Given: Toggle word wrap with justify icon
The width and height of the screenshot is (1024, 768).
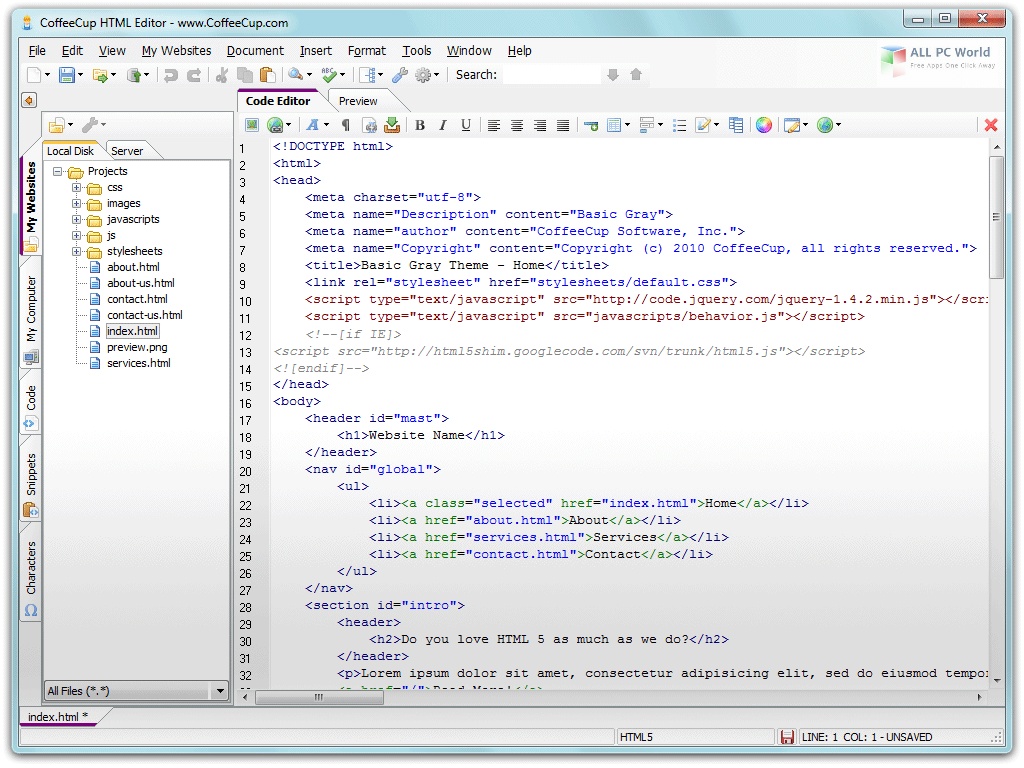Looking at the screenshot, I should (x=562, y=125).
